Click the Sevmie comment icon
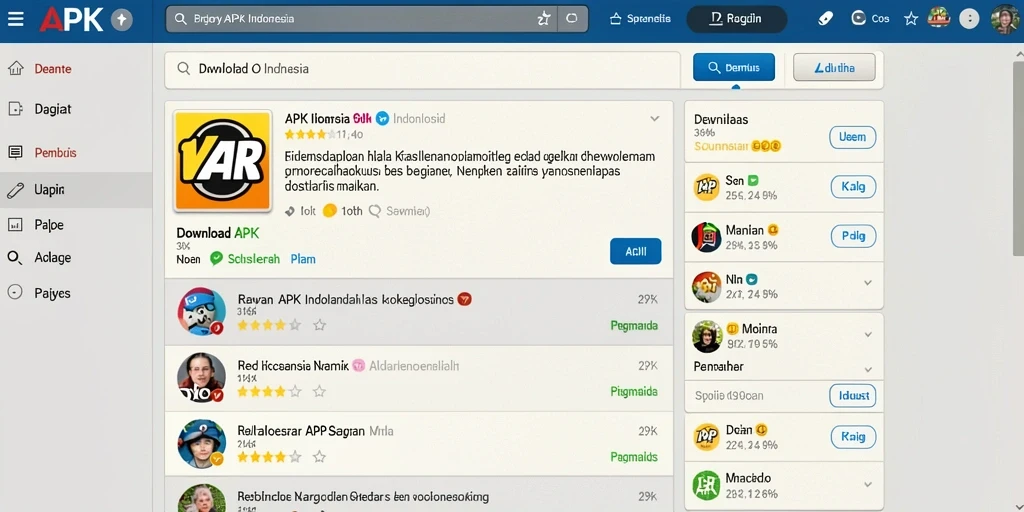The height and width of the screenshot is (512, 1024). coord(375,211)
